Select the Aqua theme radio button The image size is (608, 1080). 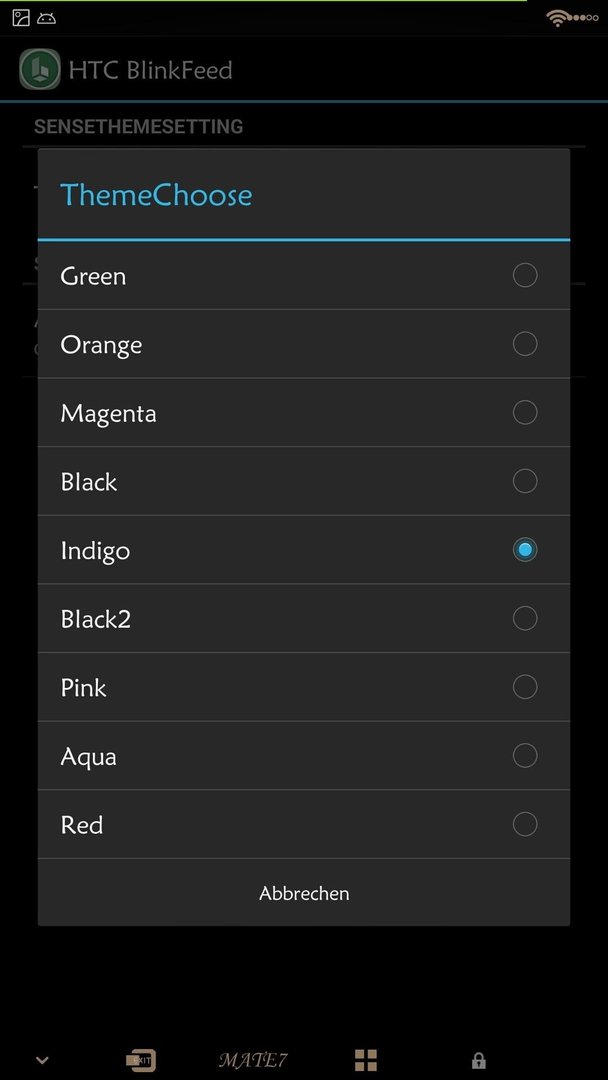point(525,756)
